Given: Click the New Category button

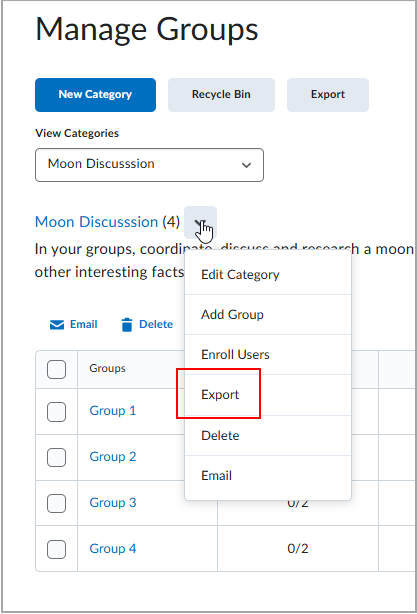Looking at the screenshot, I should pos(96,95).
